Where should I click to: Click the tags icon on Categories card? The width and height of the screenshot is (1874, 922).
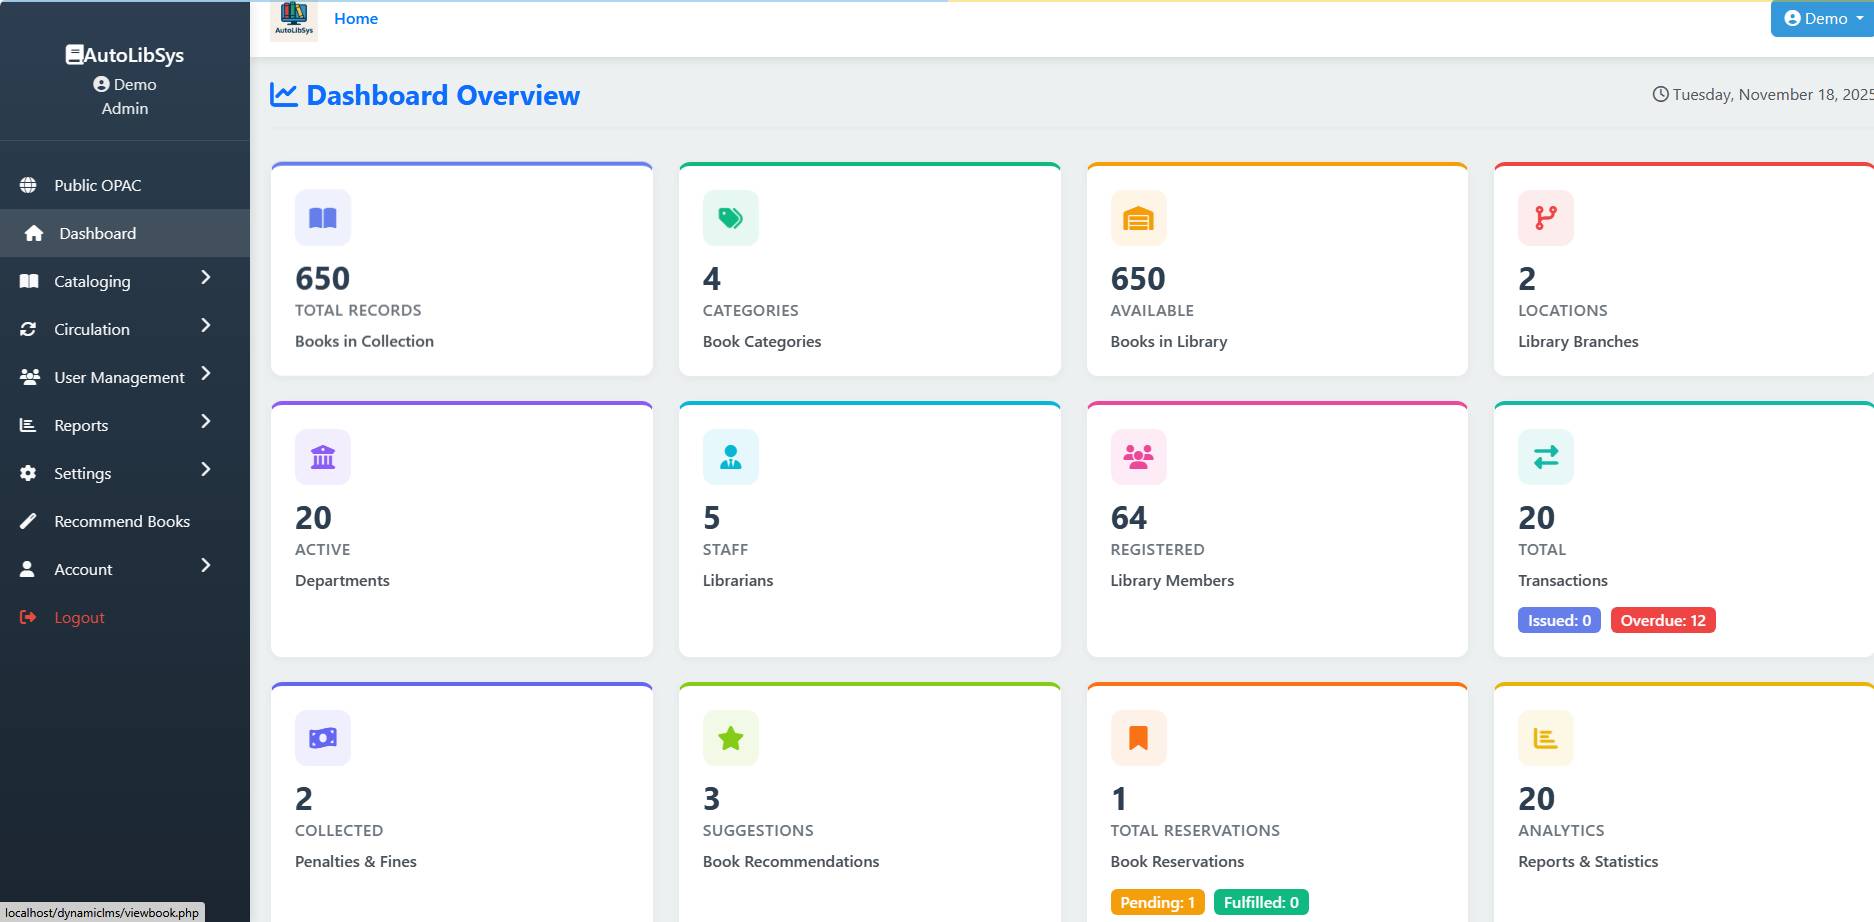coord(730,218)
